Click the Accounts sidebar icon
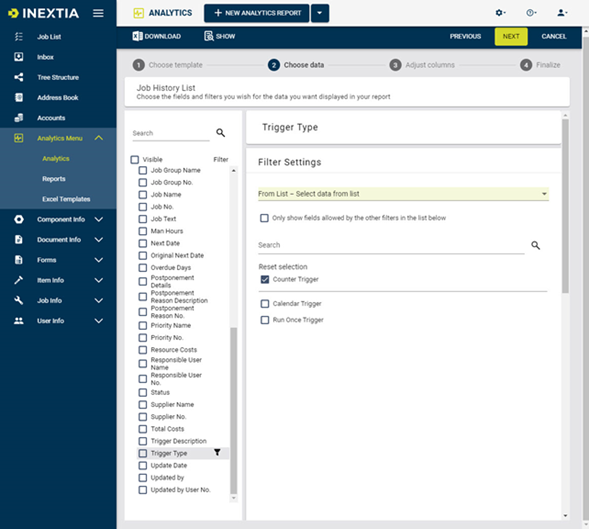This screenshot has height=529, width=589. click(x=18, y=118)
